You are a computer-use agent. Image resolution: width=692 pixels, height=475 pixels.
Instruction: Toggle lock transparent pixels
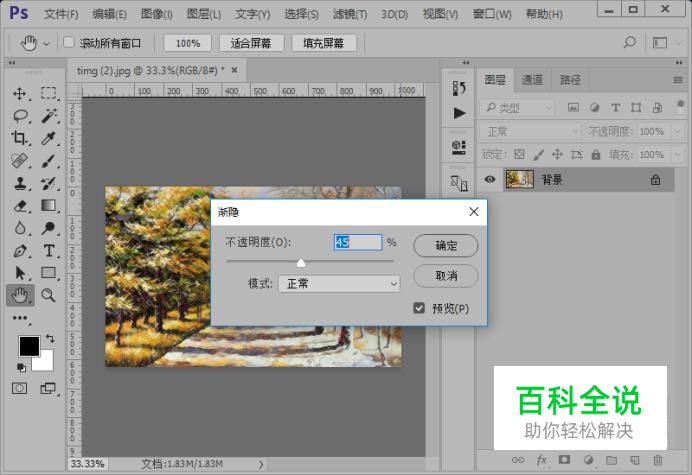pyautogui.click(x=519, y=154)
